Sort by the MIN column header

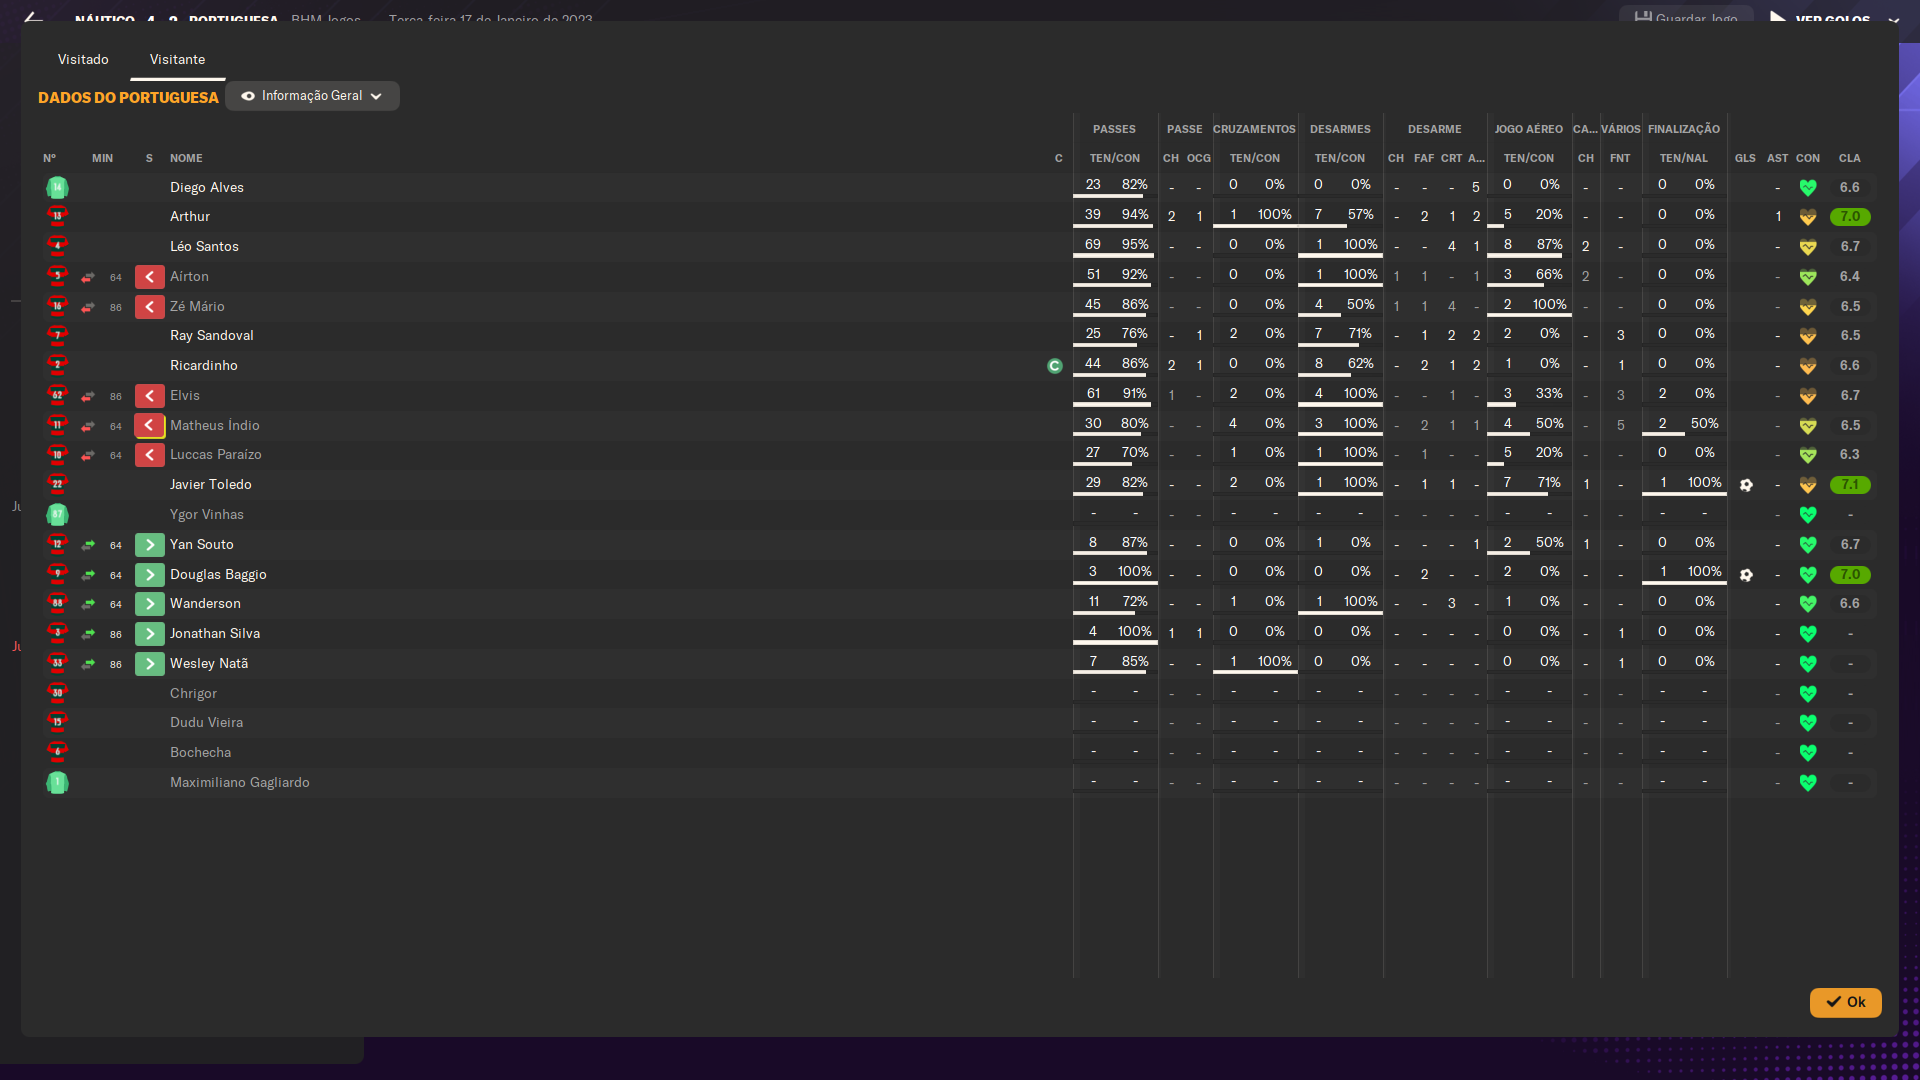click(x=102, y=158)
